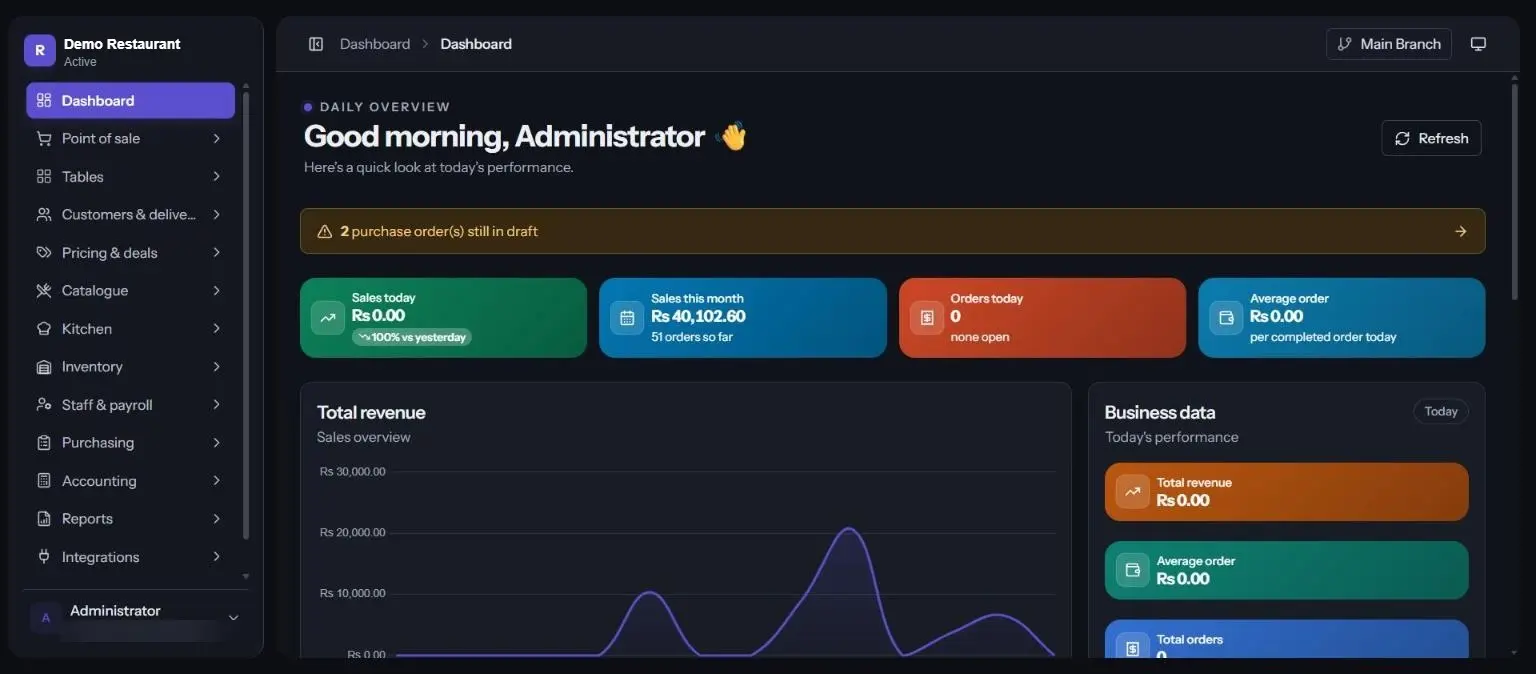
Task: Expand the Reports chevron
Action: click(x=216, y=519)
